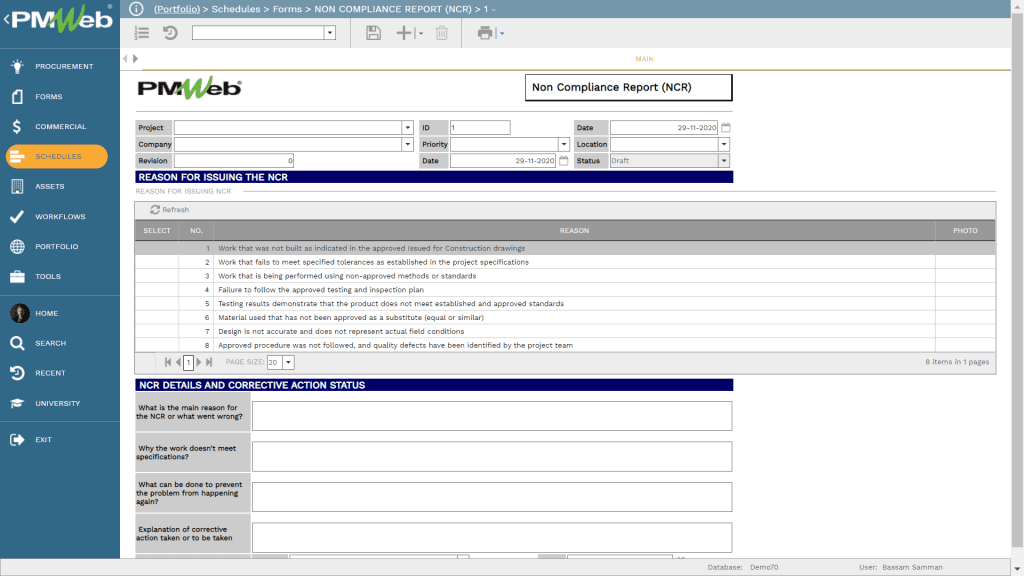This screenshot has width=1024, height=576.
Task: Click the Save disk icon
Action: (x=374, y=33)
